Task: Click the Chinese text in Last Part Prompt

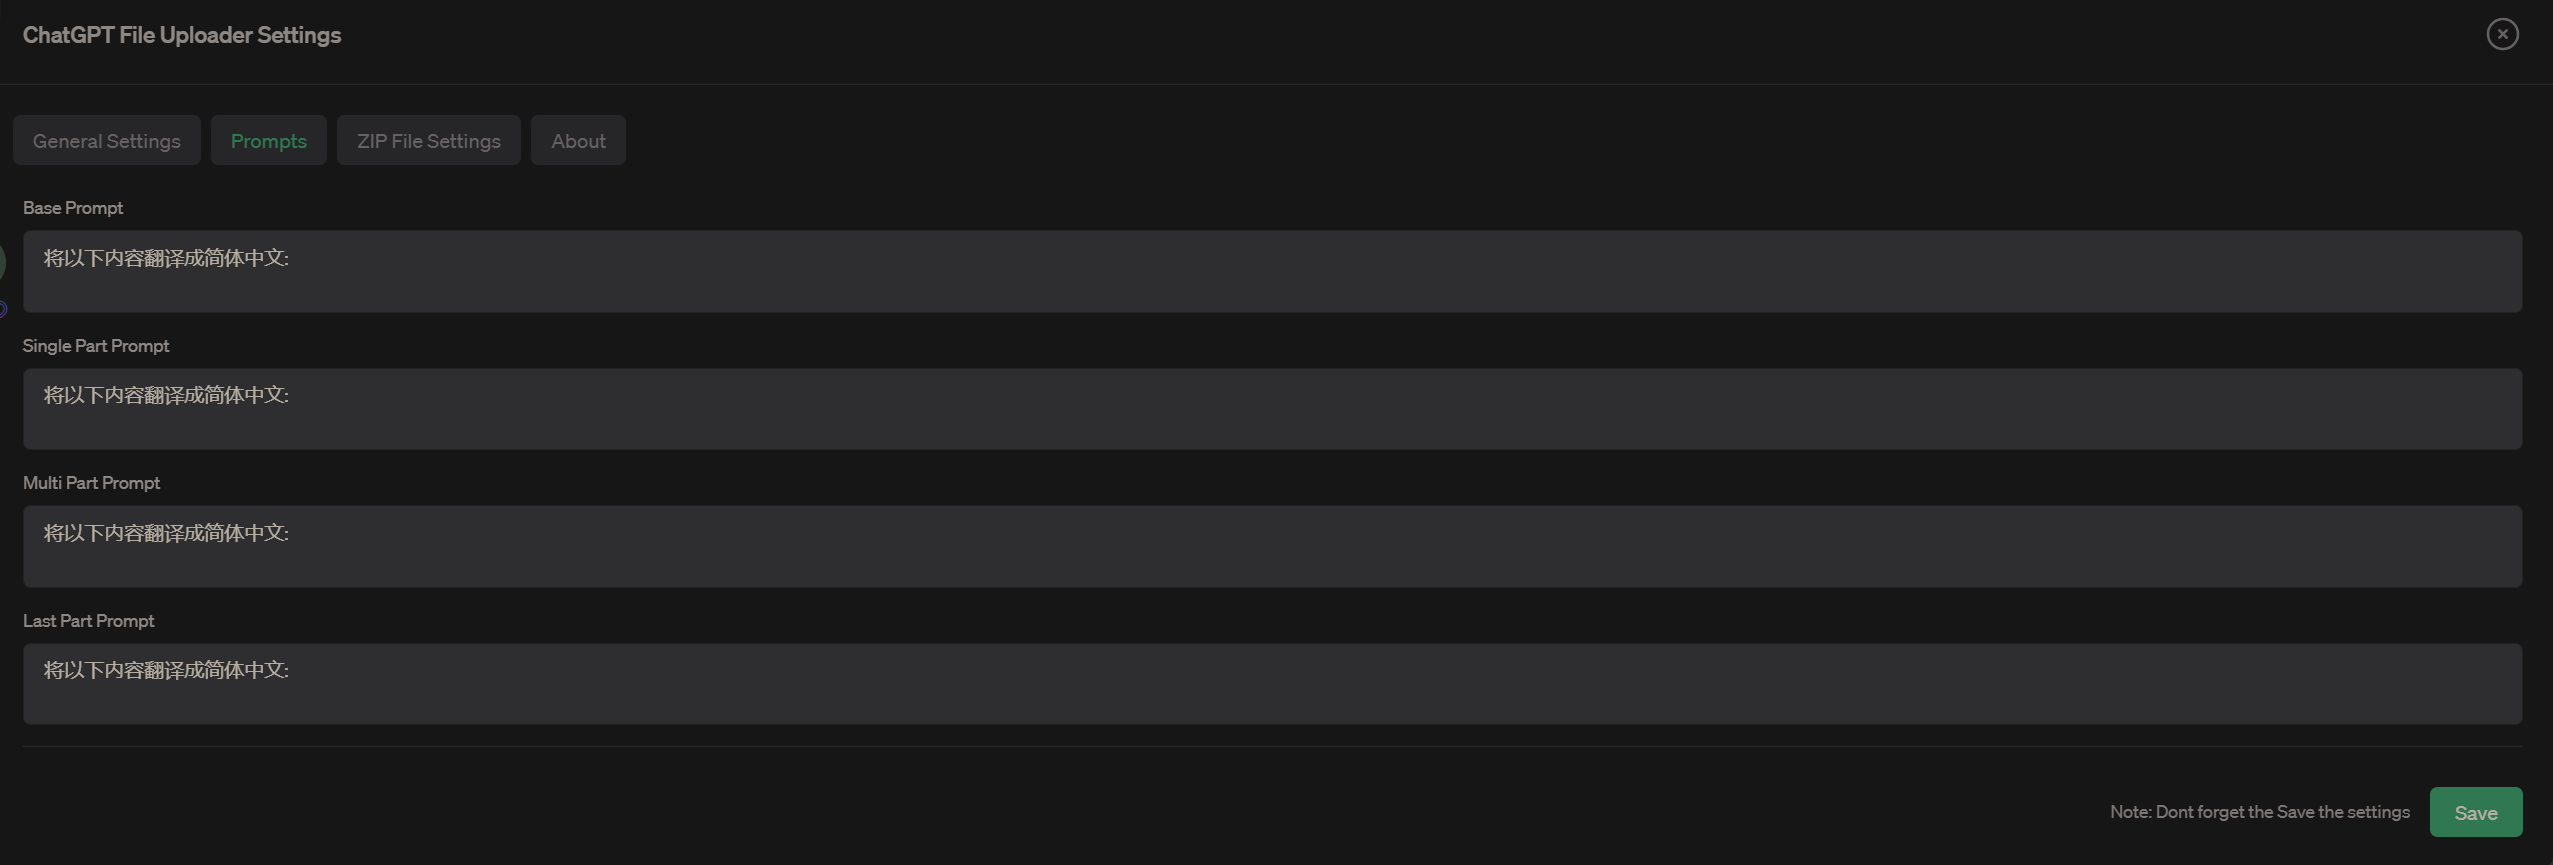Action: pyautogui.click(x=166, y=670)
